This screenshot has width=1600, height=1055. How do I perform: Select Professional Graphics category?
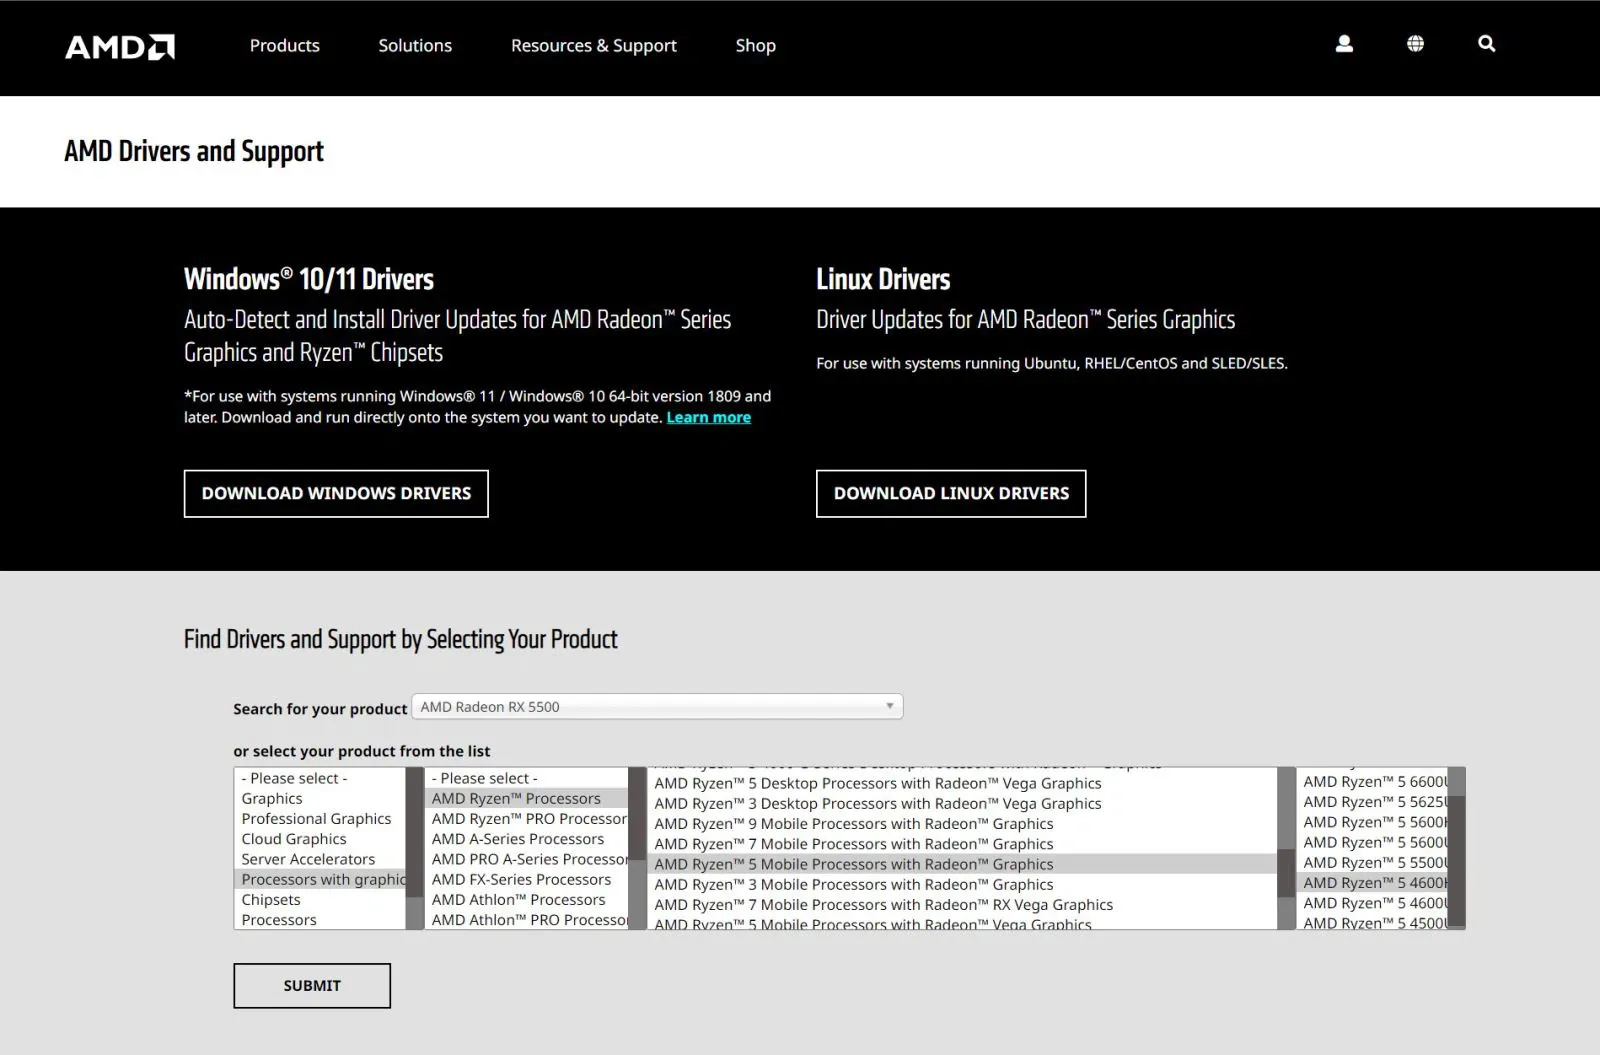(319, 818)
